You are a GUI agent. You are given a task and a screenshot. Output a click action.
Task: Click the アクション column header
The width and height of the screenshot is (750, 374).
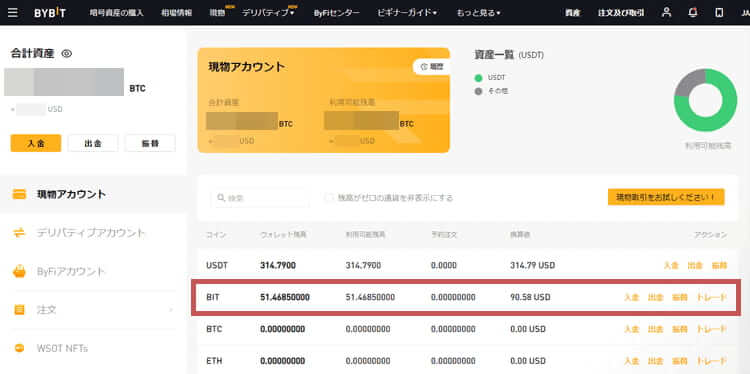(710, 235)
